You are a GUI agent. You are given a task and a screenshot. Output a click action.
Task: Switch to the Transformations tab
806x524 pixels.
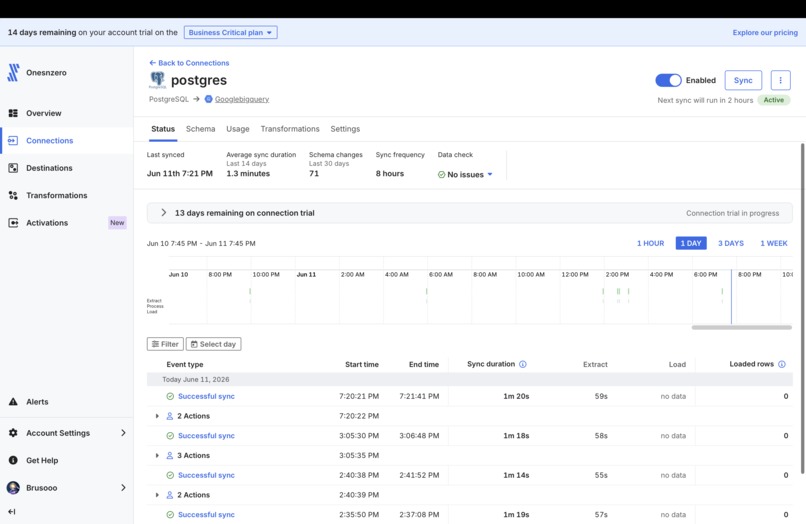[x=290, y=129]
